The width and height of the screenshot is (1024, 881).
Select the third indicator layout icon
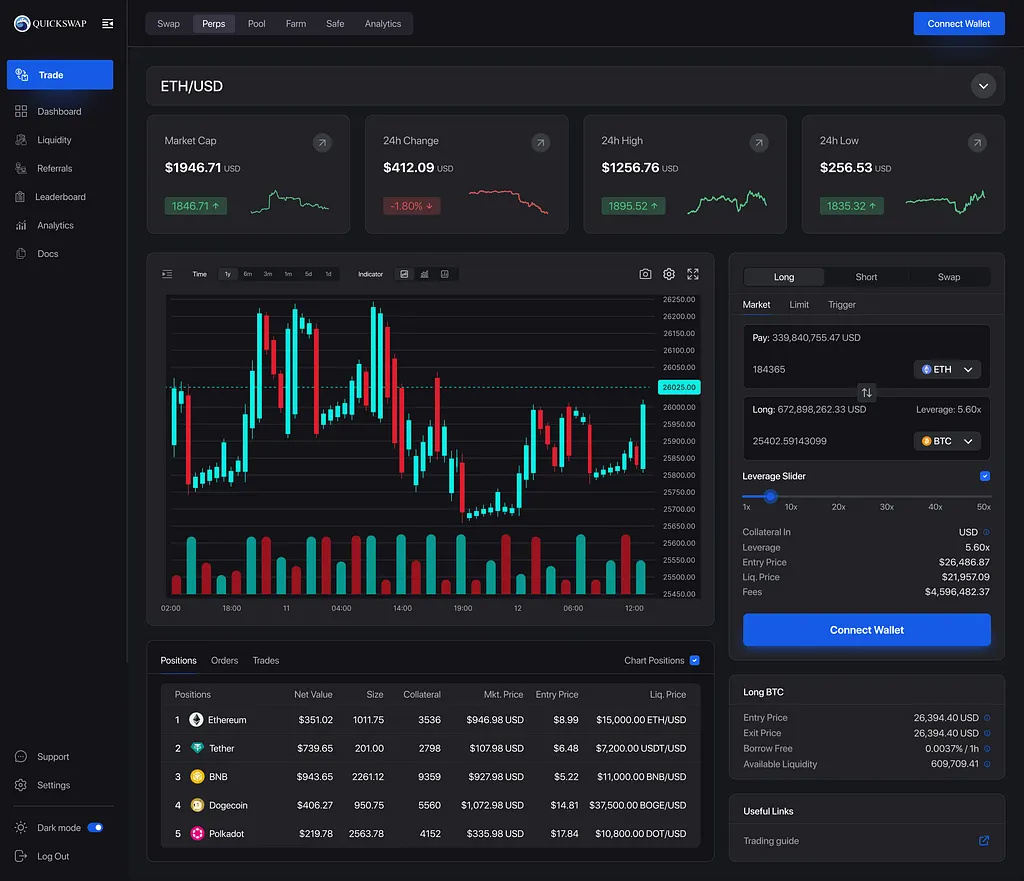coord(445,274)
